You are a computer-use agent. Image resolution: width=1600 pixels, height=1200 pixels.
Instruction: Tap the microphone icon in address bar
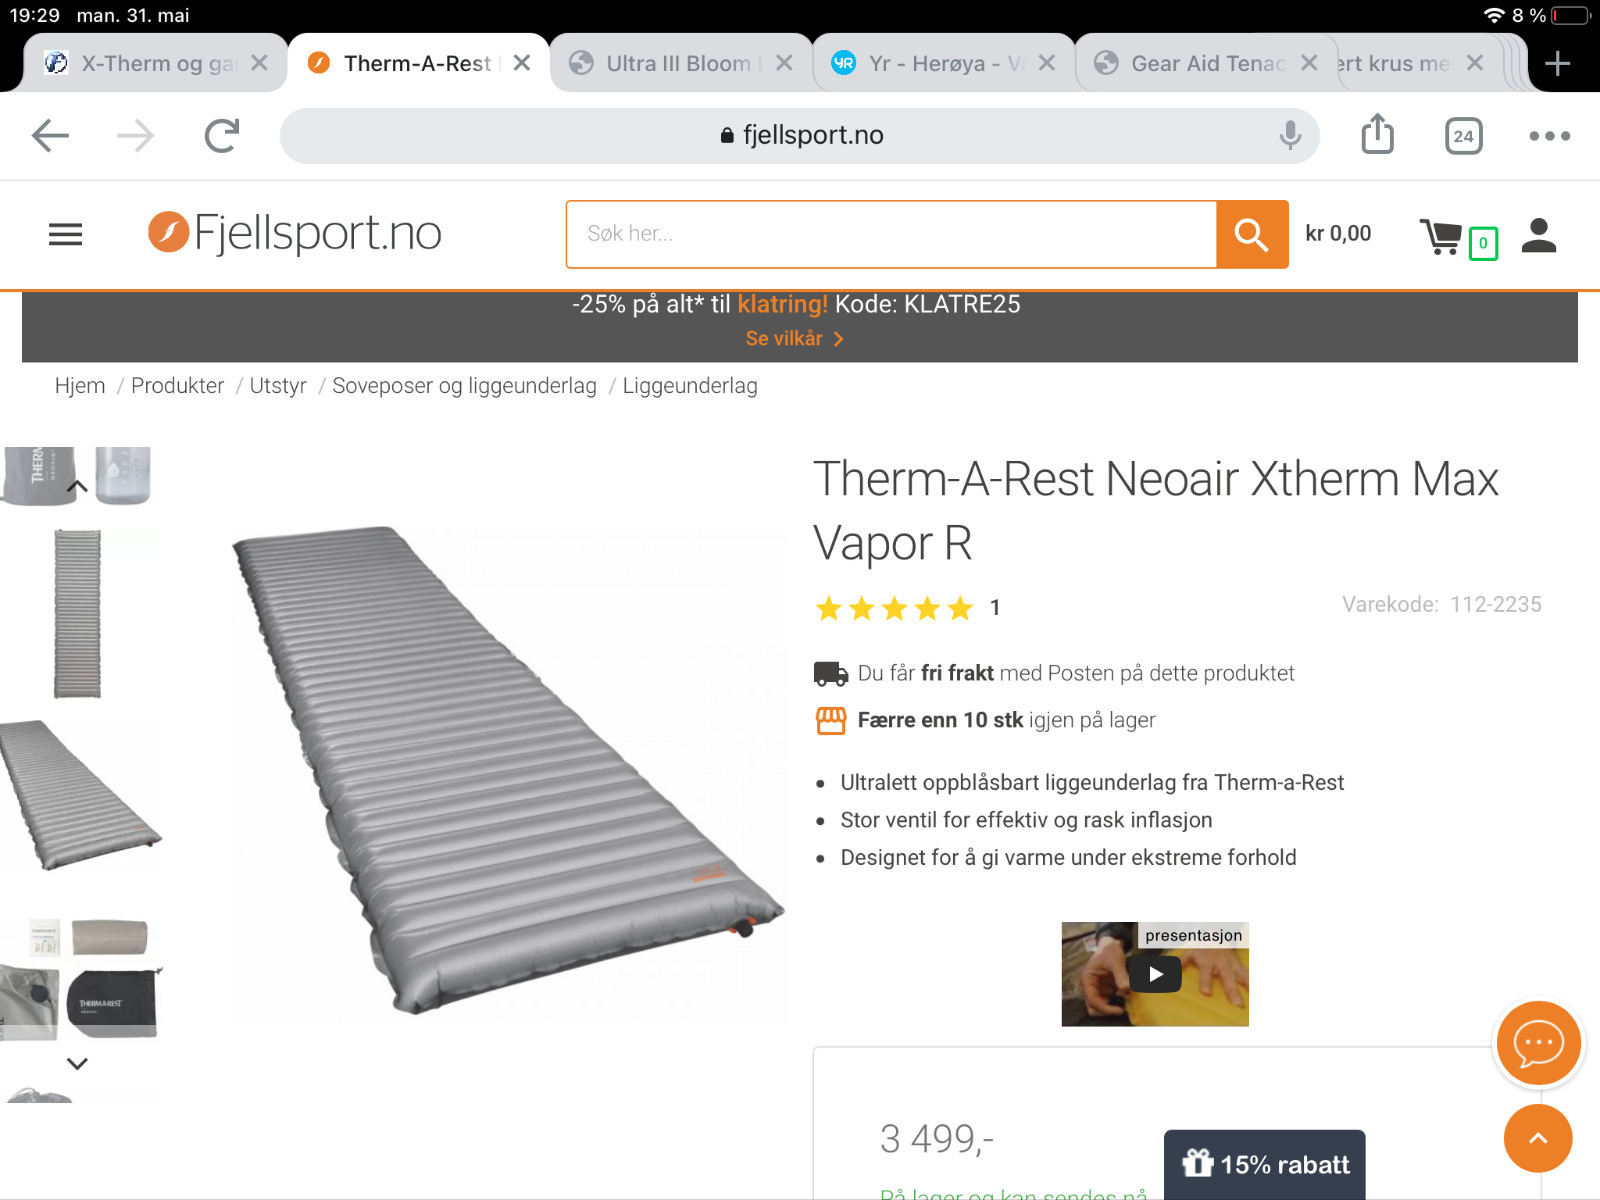click(1290, 135)
